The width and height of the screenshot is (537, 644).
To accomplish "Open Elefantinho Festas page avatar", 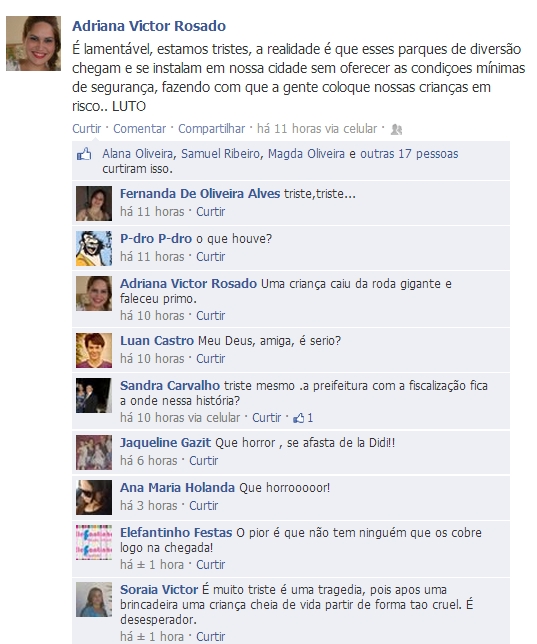I will click(94, 542).
